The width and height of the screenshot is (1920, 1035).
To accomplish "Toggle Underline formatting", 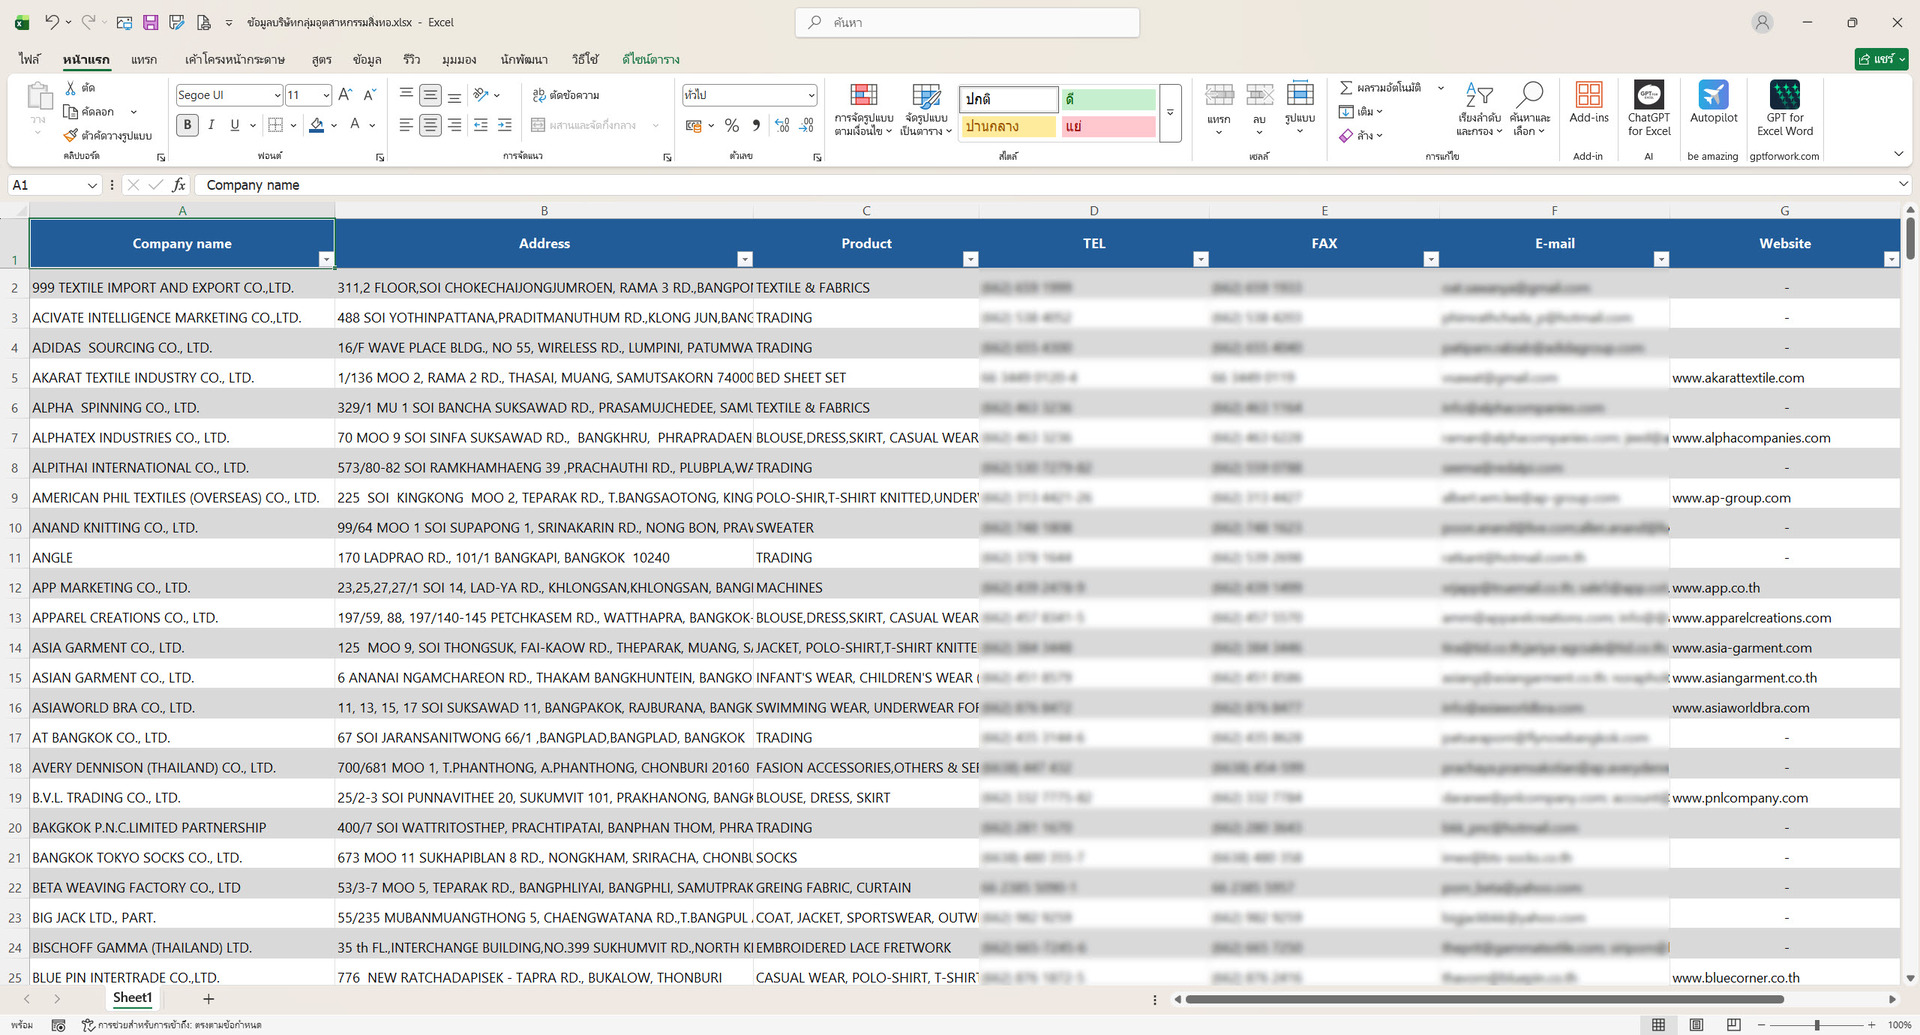I will click(x=235, y=125).
